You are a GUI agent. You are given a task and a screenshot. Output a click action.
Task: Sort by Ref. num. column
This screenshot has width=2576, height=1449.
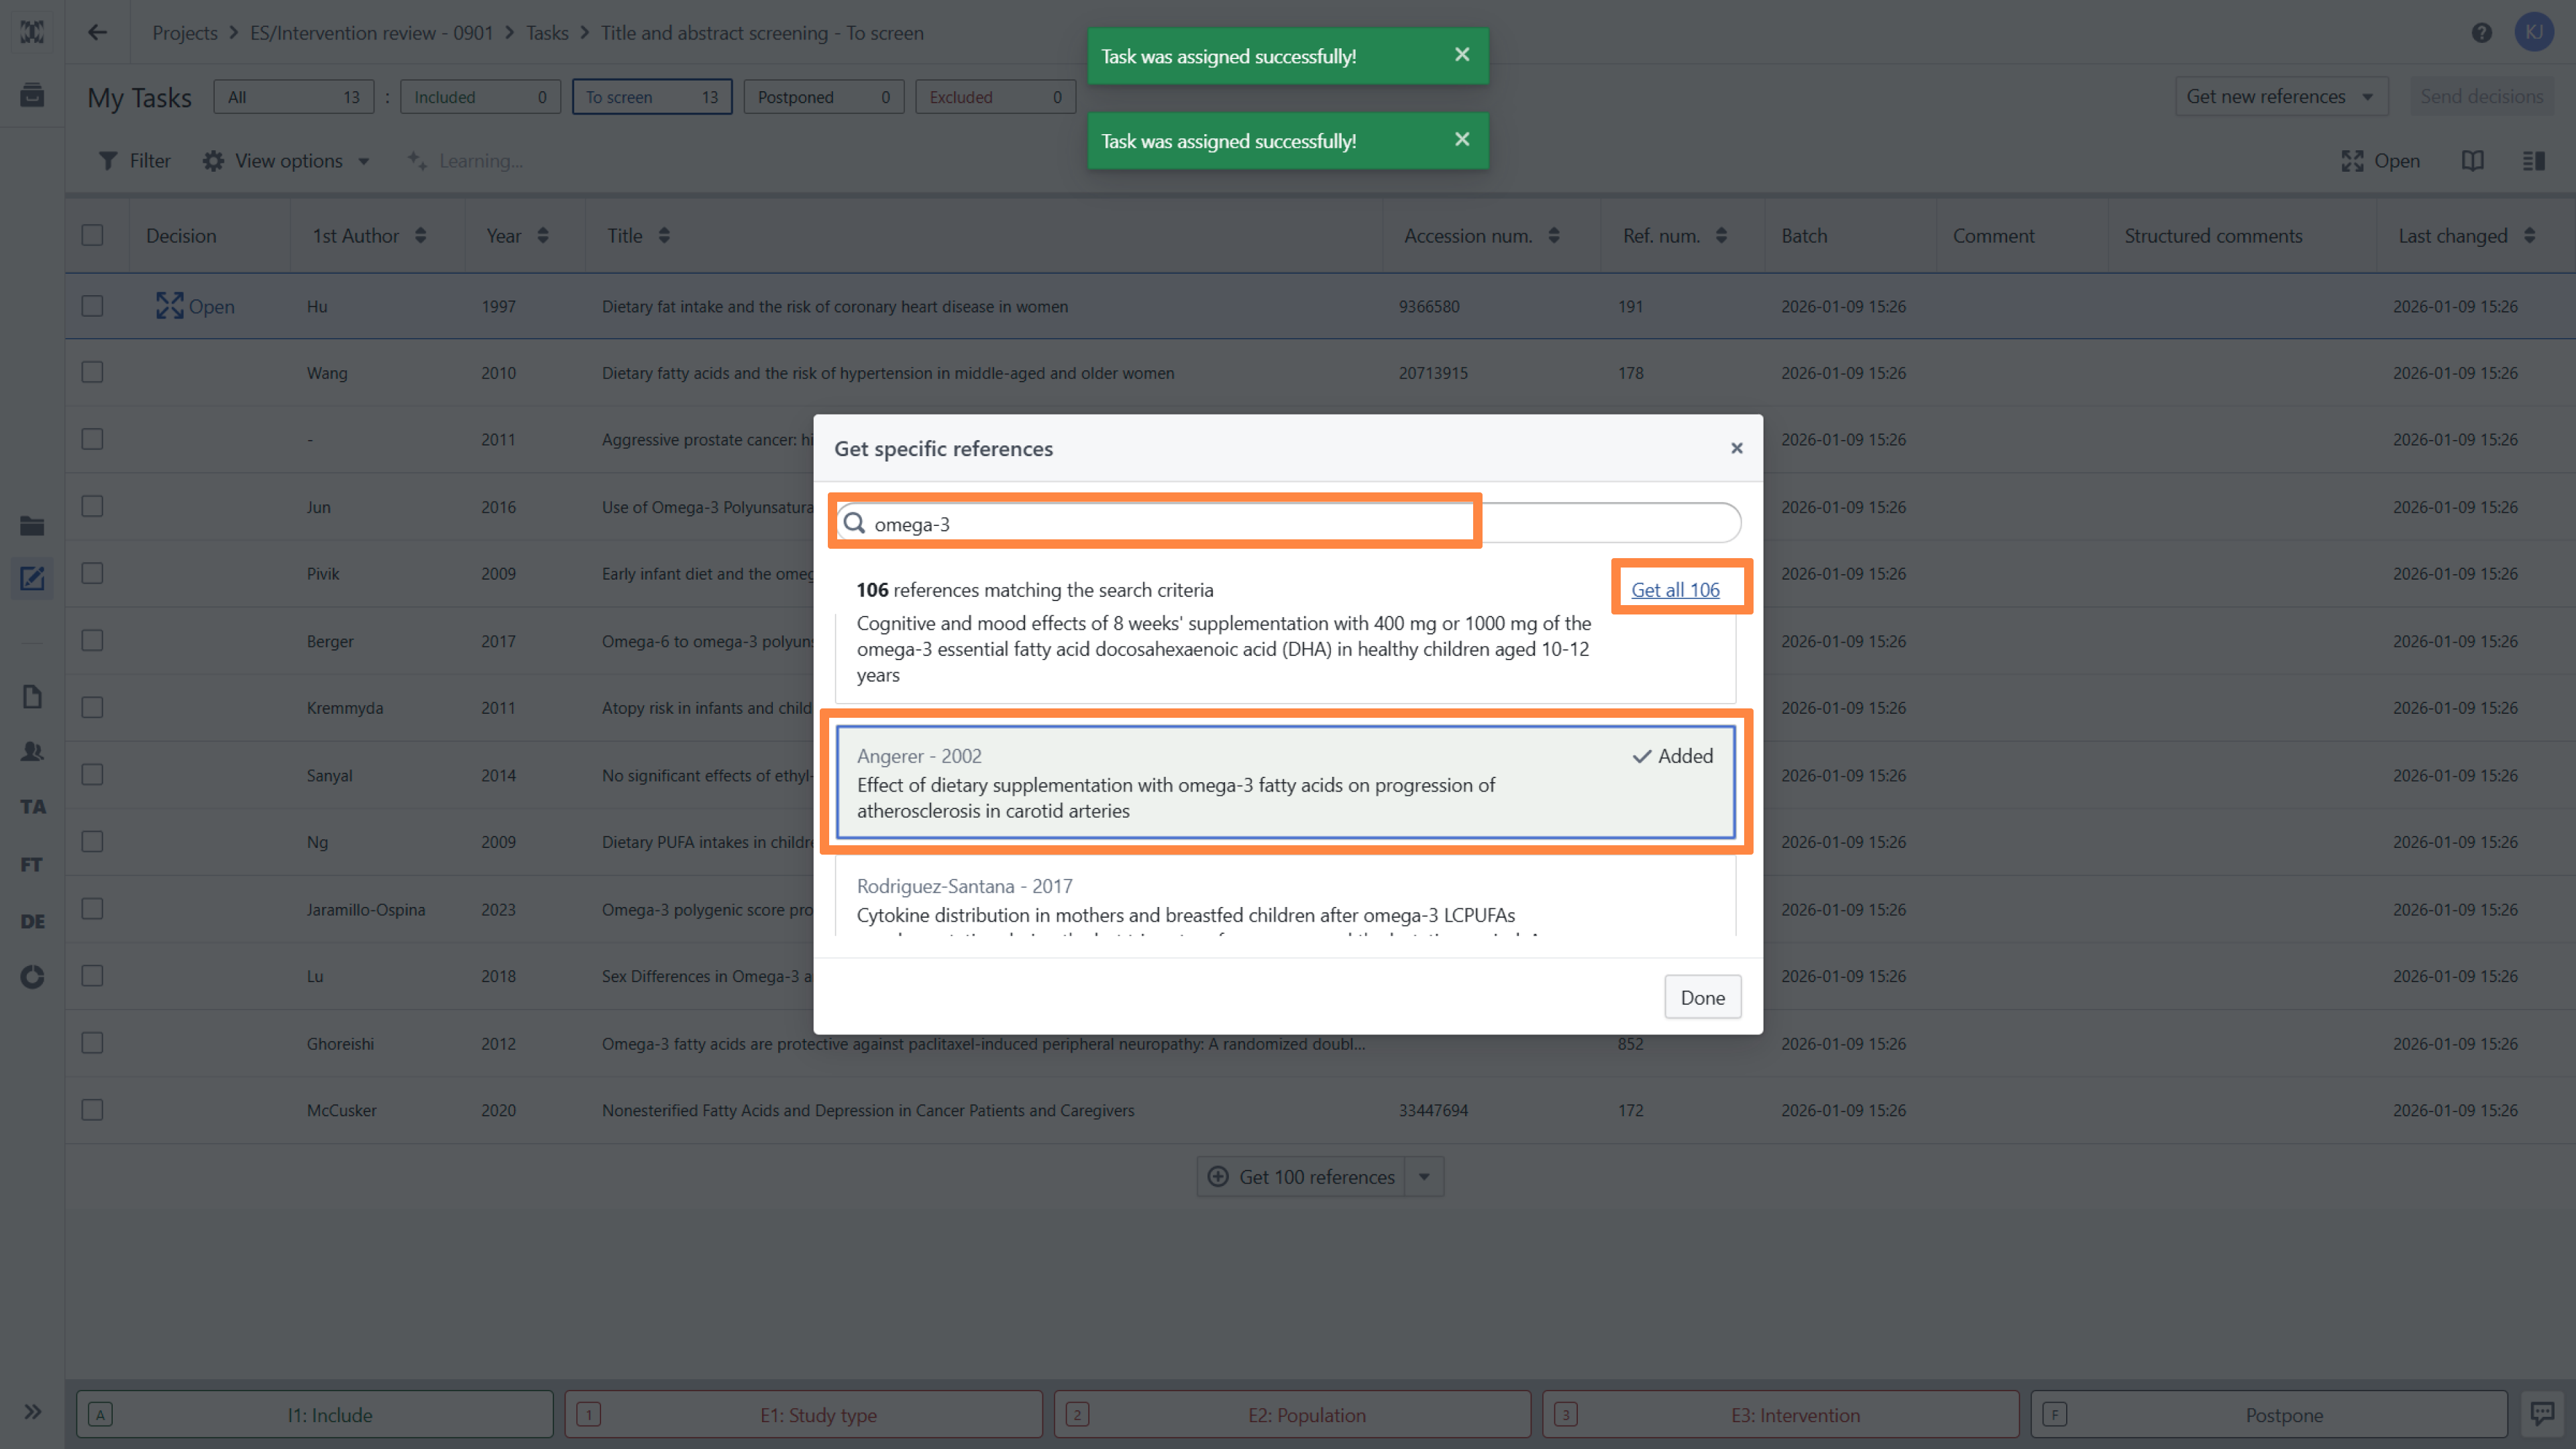(1721, 236)
